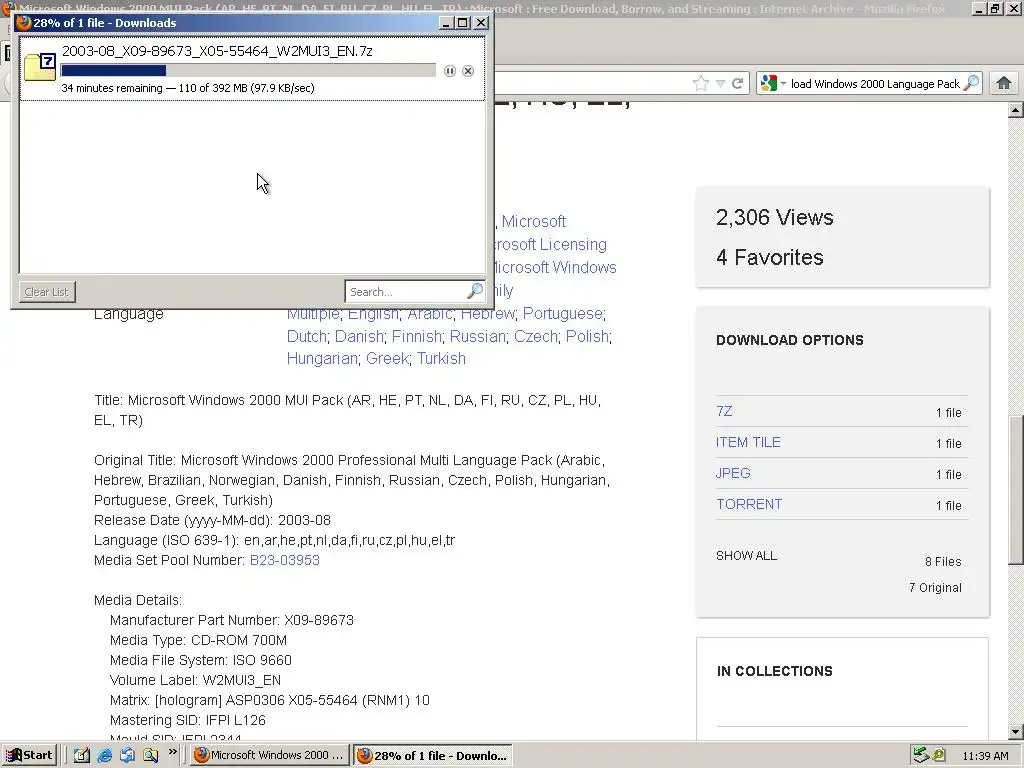Click the download progress bar
Screen dimensions: 1024x768
point(248,71)
